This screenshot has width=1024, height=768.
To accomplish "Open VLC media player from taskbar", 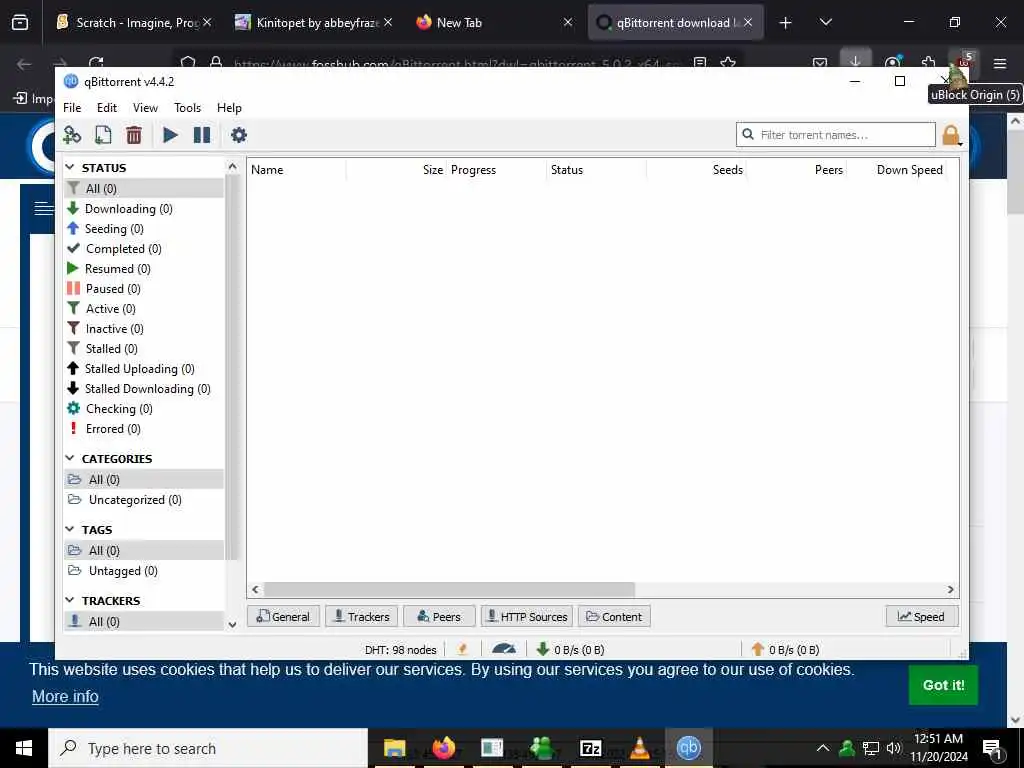I will tap(639, 748).
